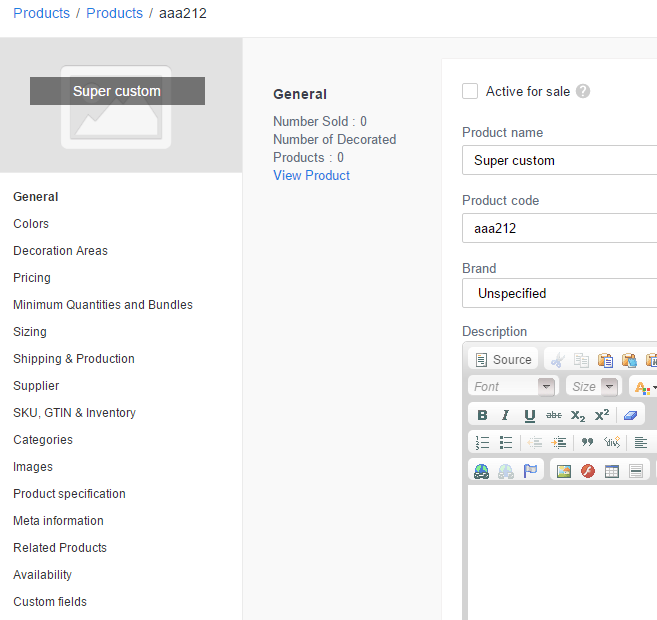This screenshot has height=620, width=657.
Task: Toggle Underline formatting in description editor
Action: click(530, 415)
